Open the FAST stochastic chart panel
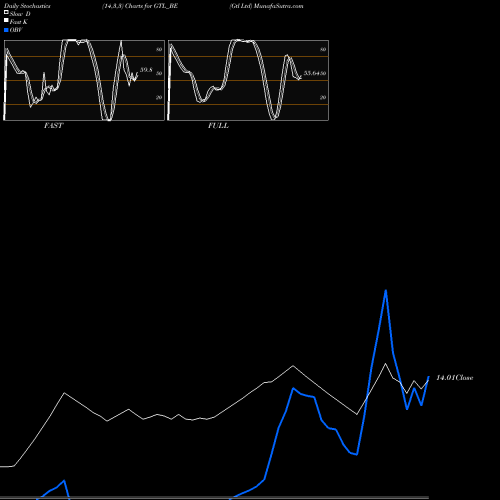The image size is (500, 500). (84, 80)
